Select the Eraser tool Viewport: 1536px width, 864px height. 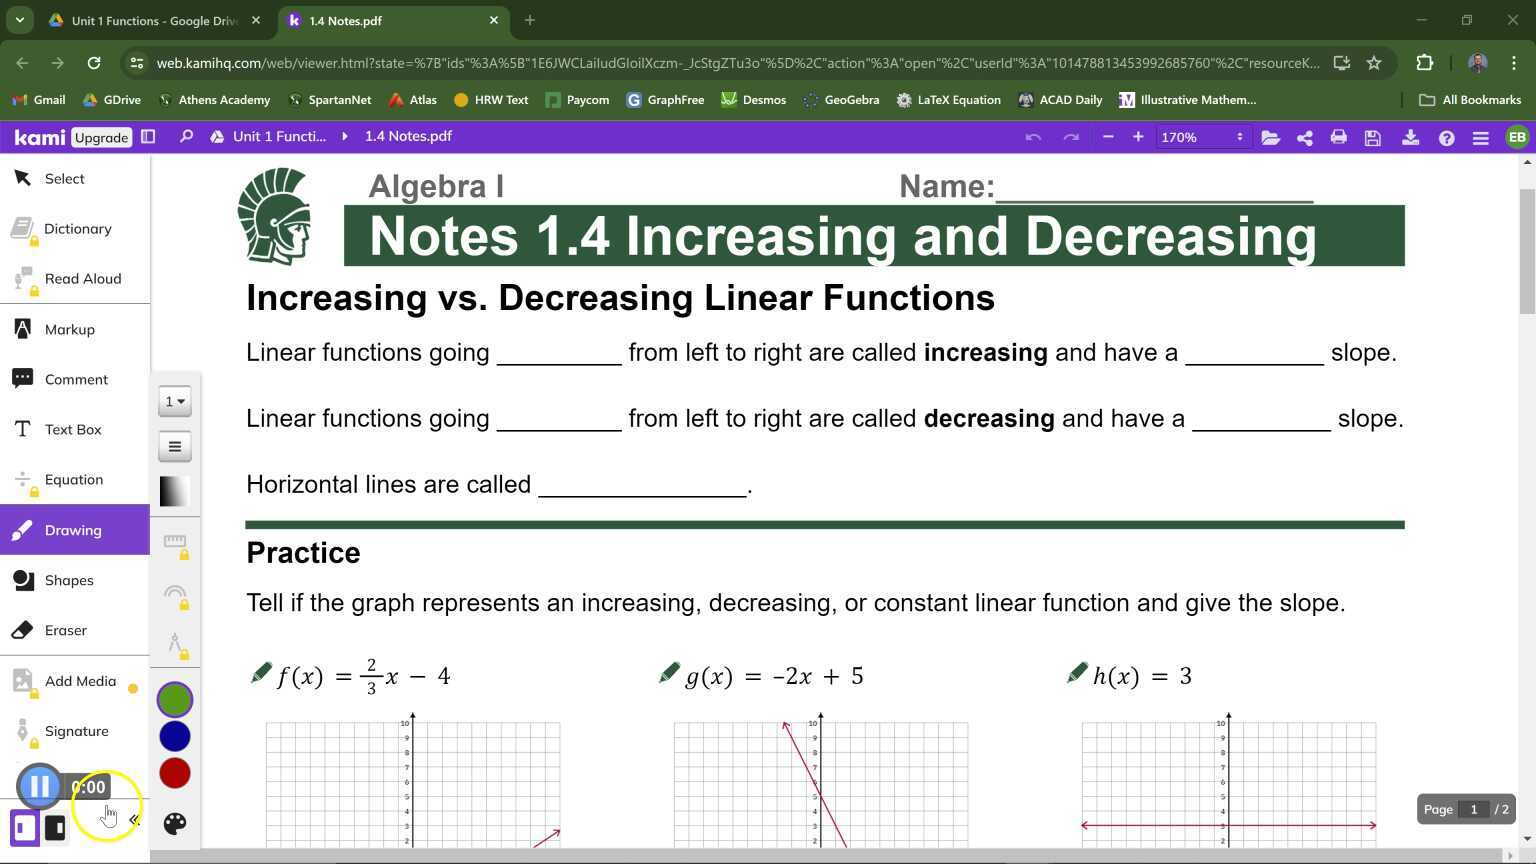click(65, 630)
